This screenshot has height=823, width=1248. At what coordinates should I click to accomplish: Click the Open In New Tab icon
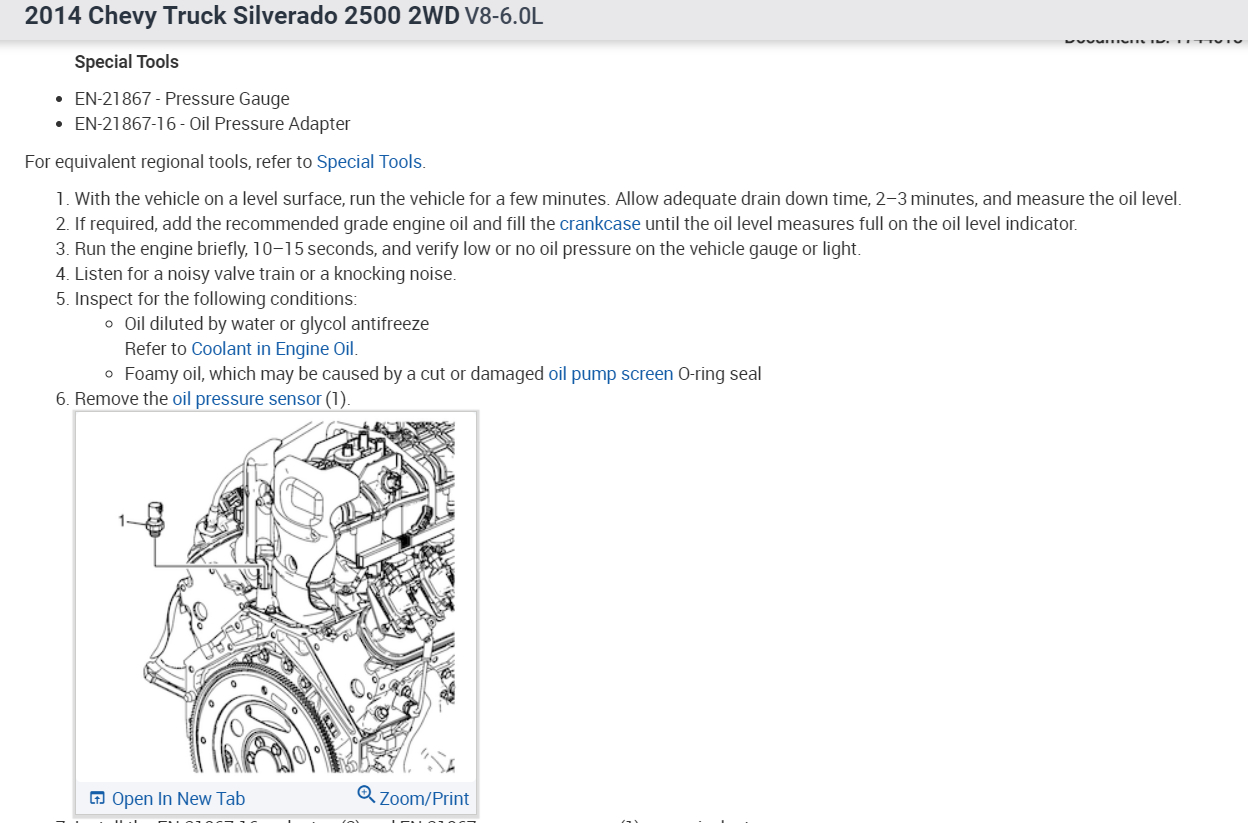coord(97,798)
